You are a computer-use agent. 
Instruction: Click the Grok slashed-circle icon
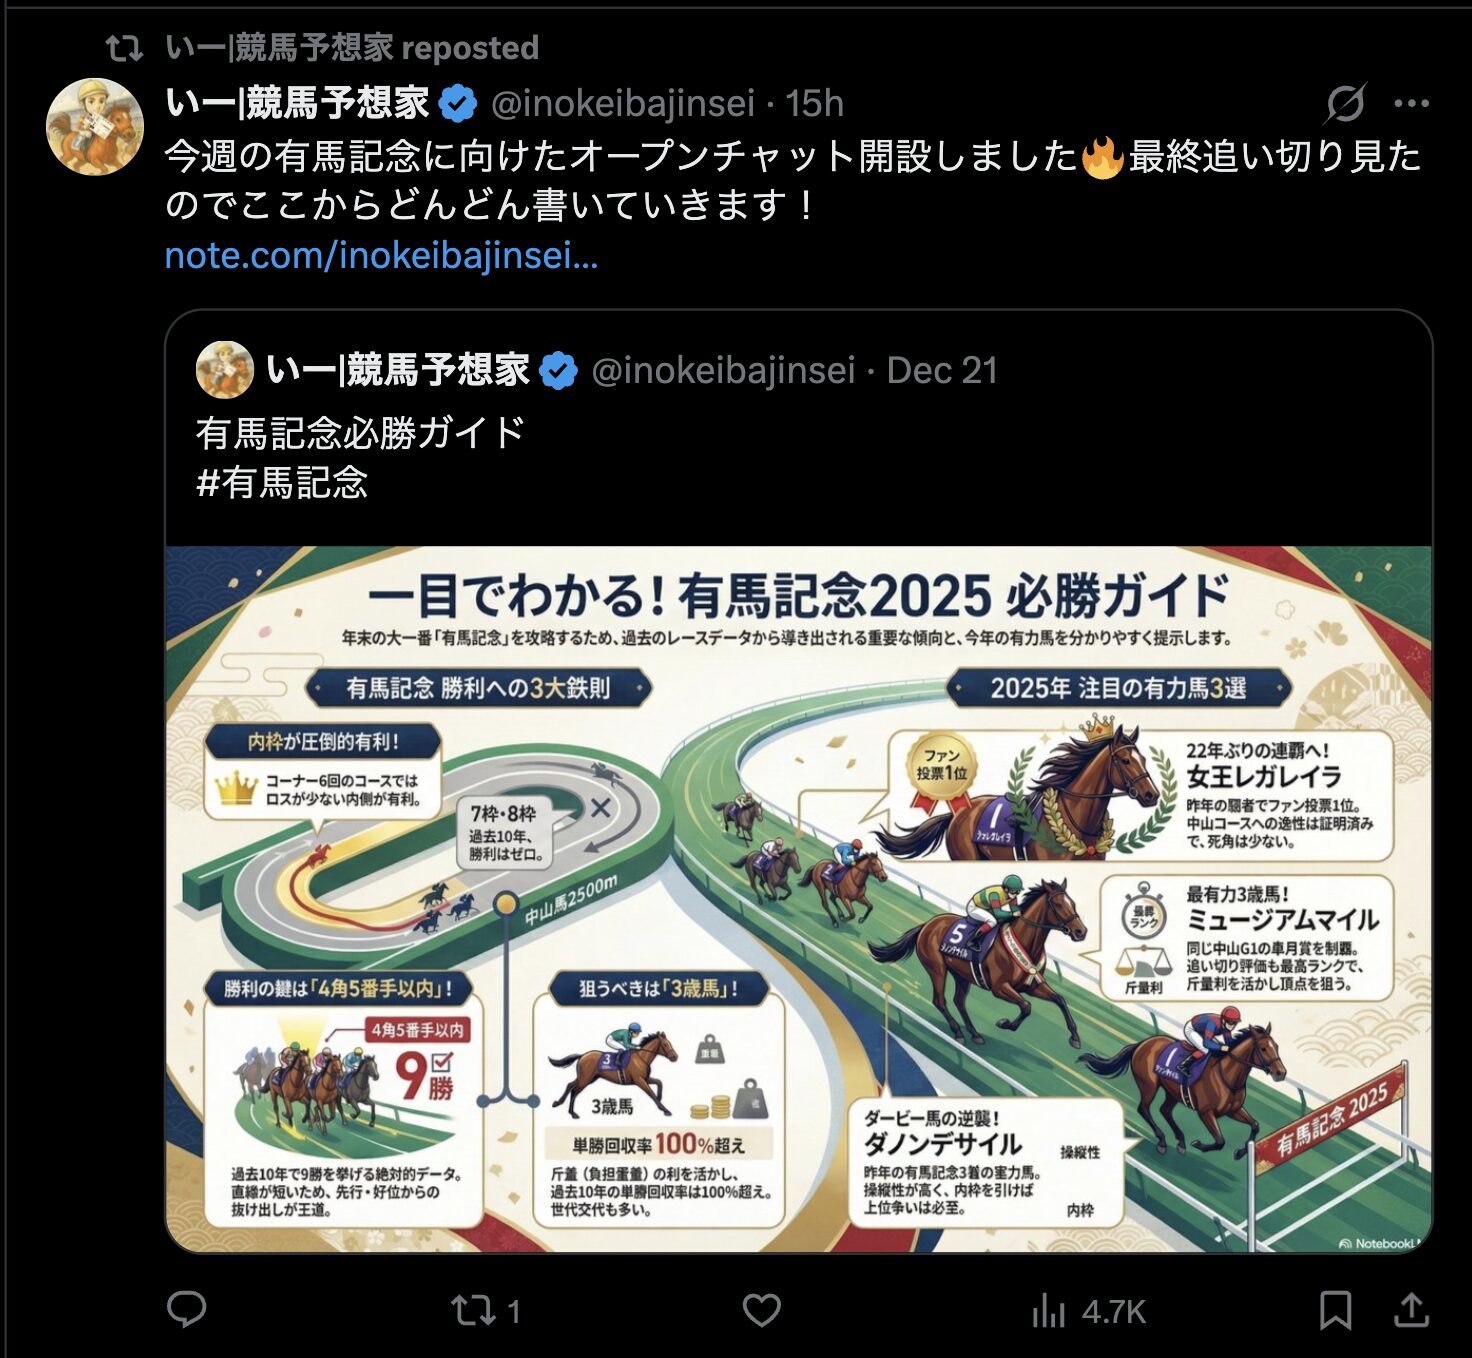tap(1345, 103)
